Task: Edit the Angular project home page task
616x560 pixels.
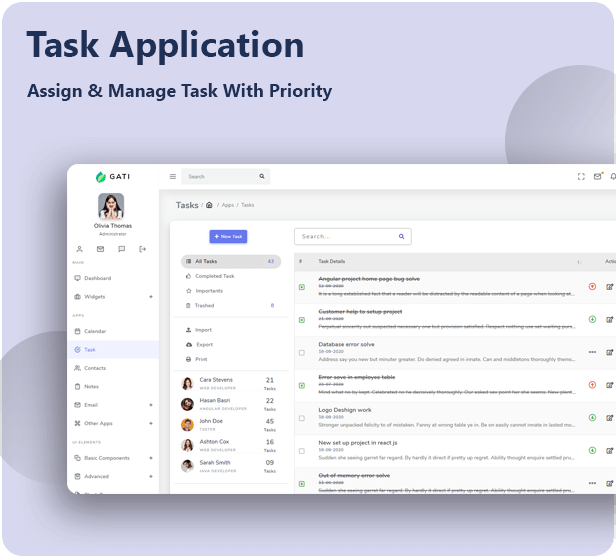Action: click(610, 287)
